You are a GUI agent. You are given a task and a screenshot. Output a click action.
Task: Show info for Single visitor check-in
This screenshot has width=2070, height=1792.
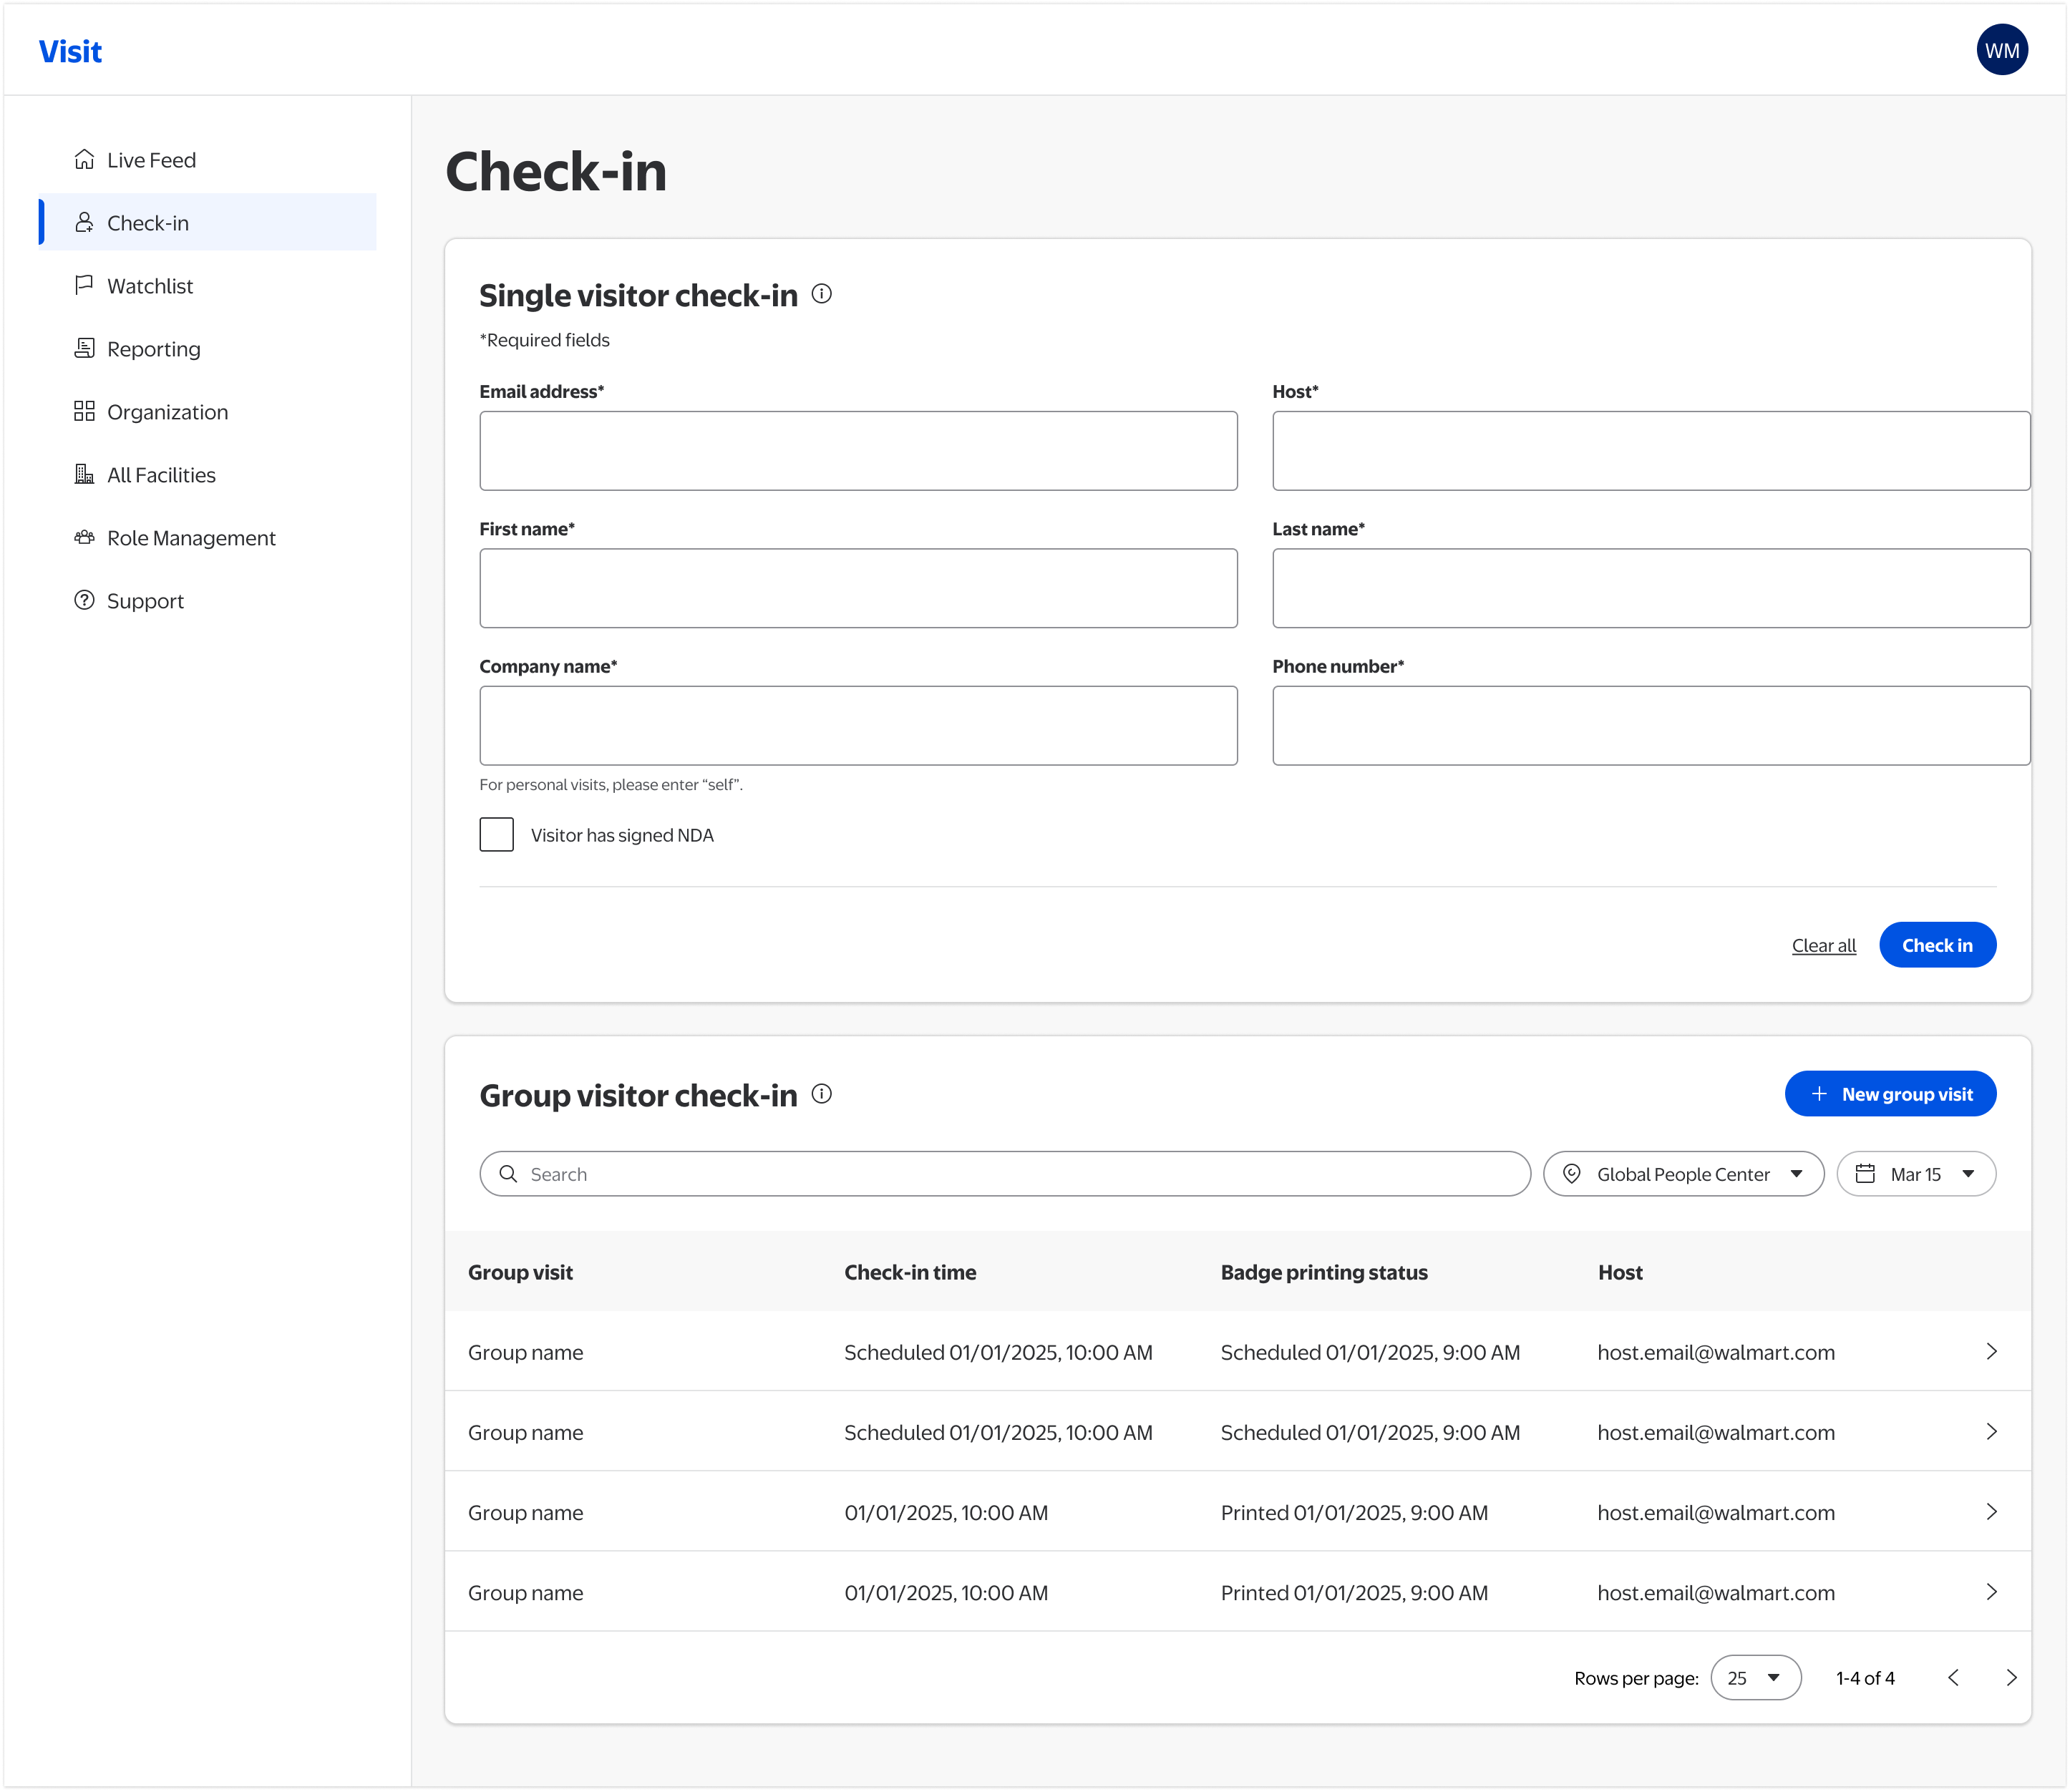[821, 294]
